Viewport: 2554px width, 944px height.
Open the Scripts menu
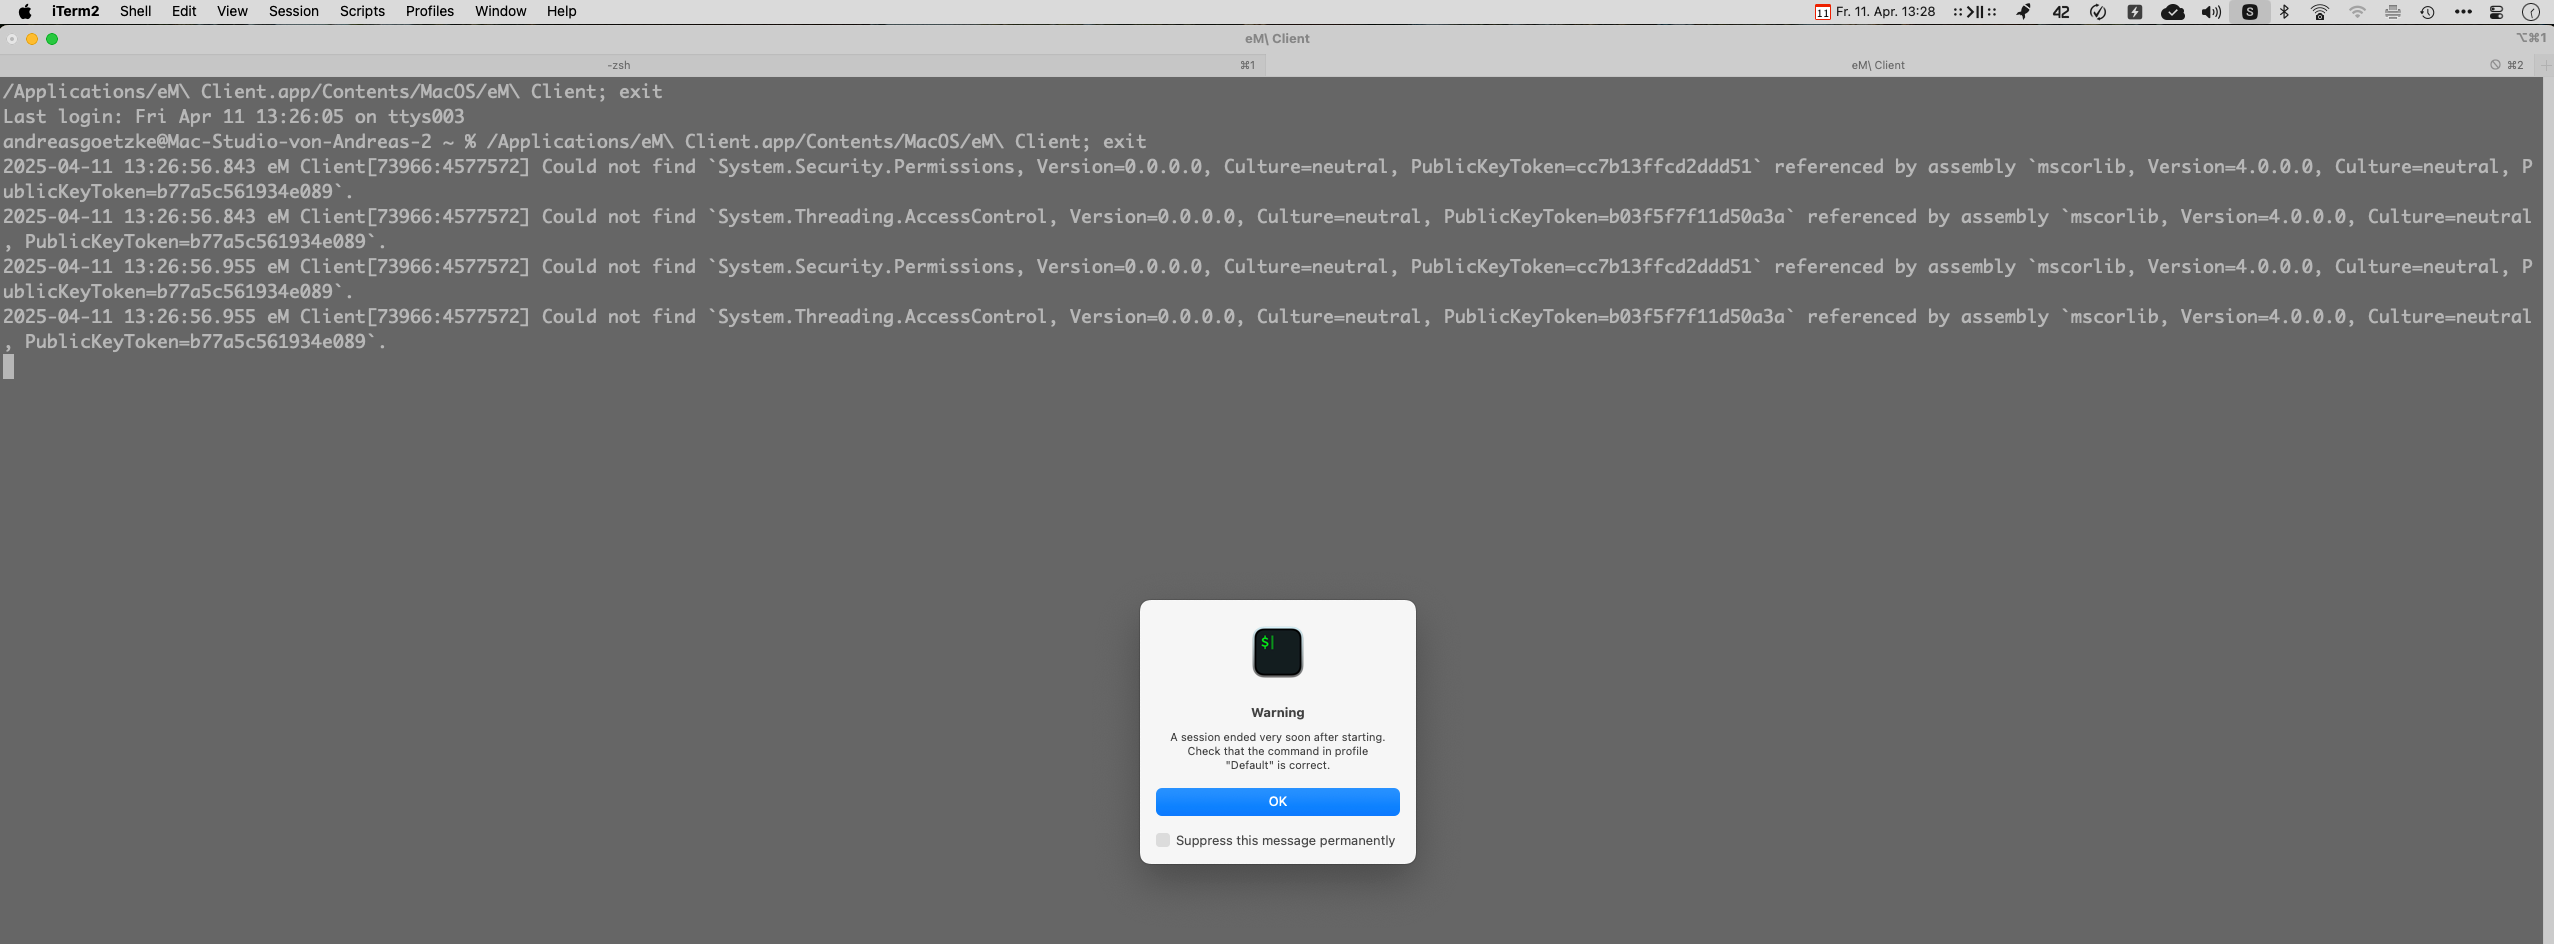[x=362, y=11]
